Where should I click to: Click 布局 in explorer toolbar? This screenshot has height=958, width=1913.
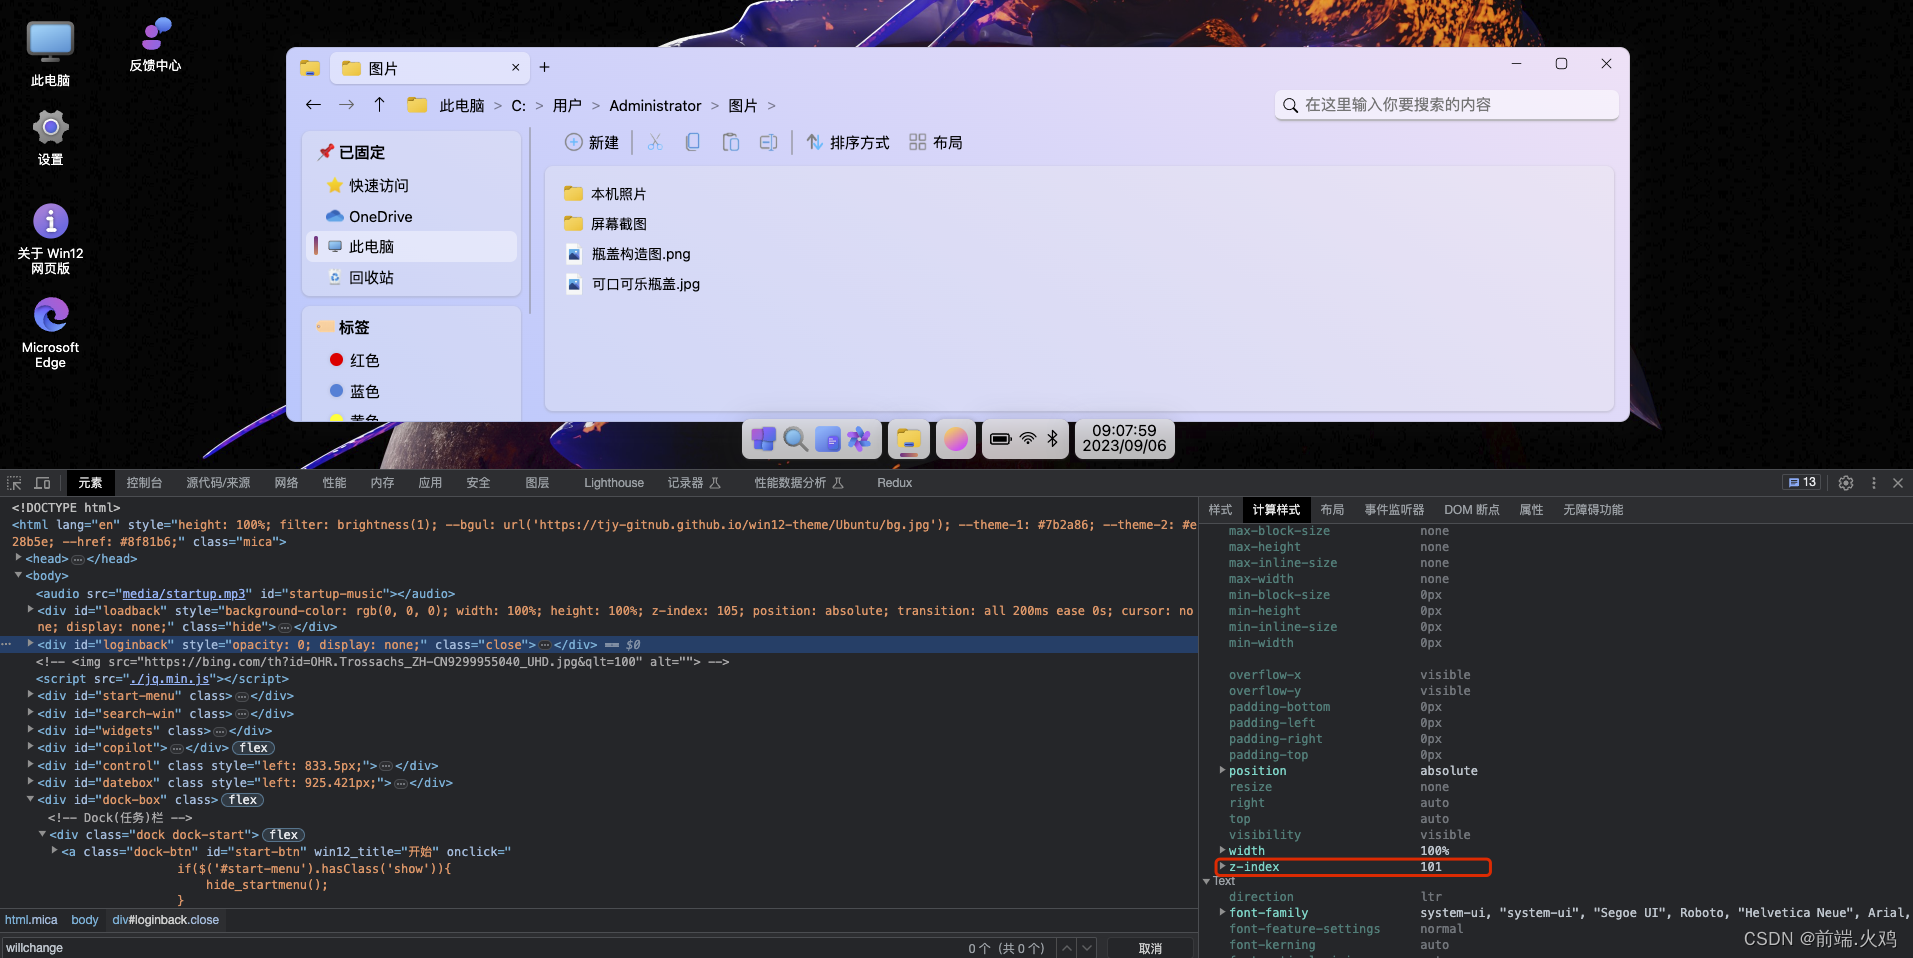(936, 143)
